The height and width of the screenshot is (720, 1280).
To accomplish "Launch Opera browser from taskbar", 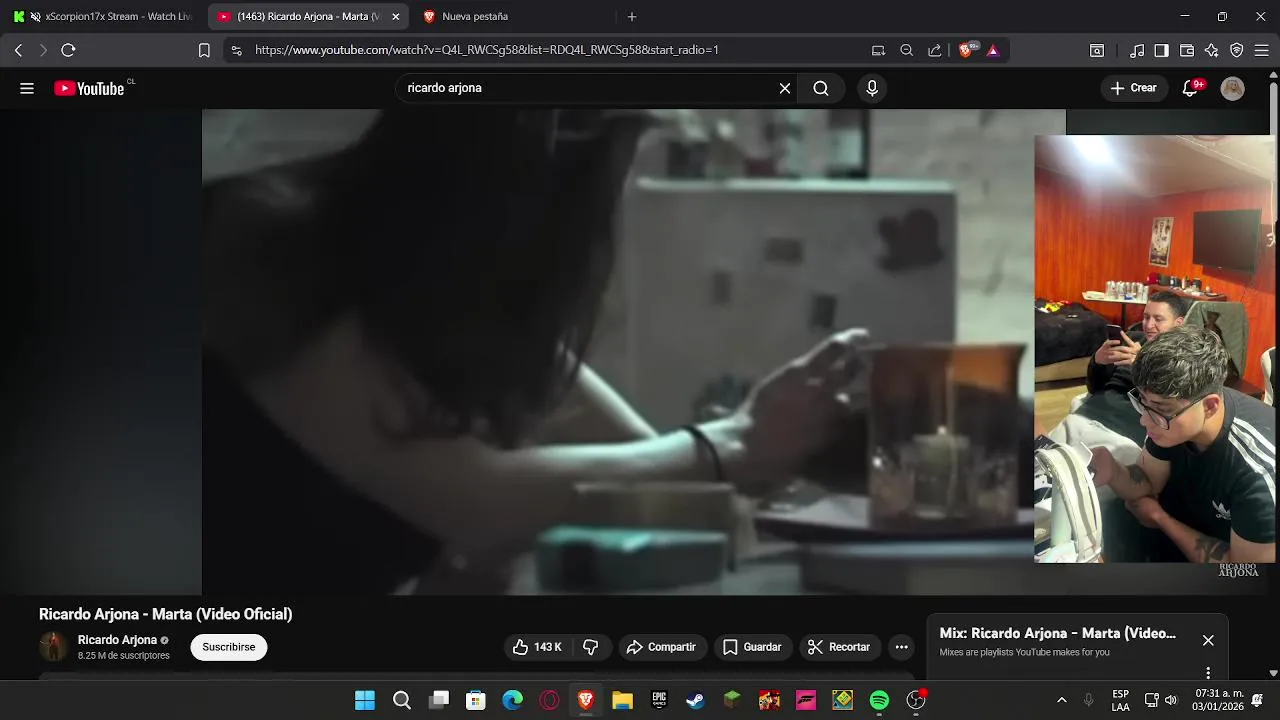I will [x=549, y=700].
